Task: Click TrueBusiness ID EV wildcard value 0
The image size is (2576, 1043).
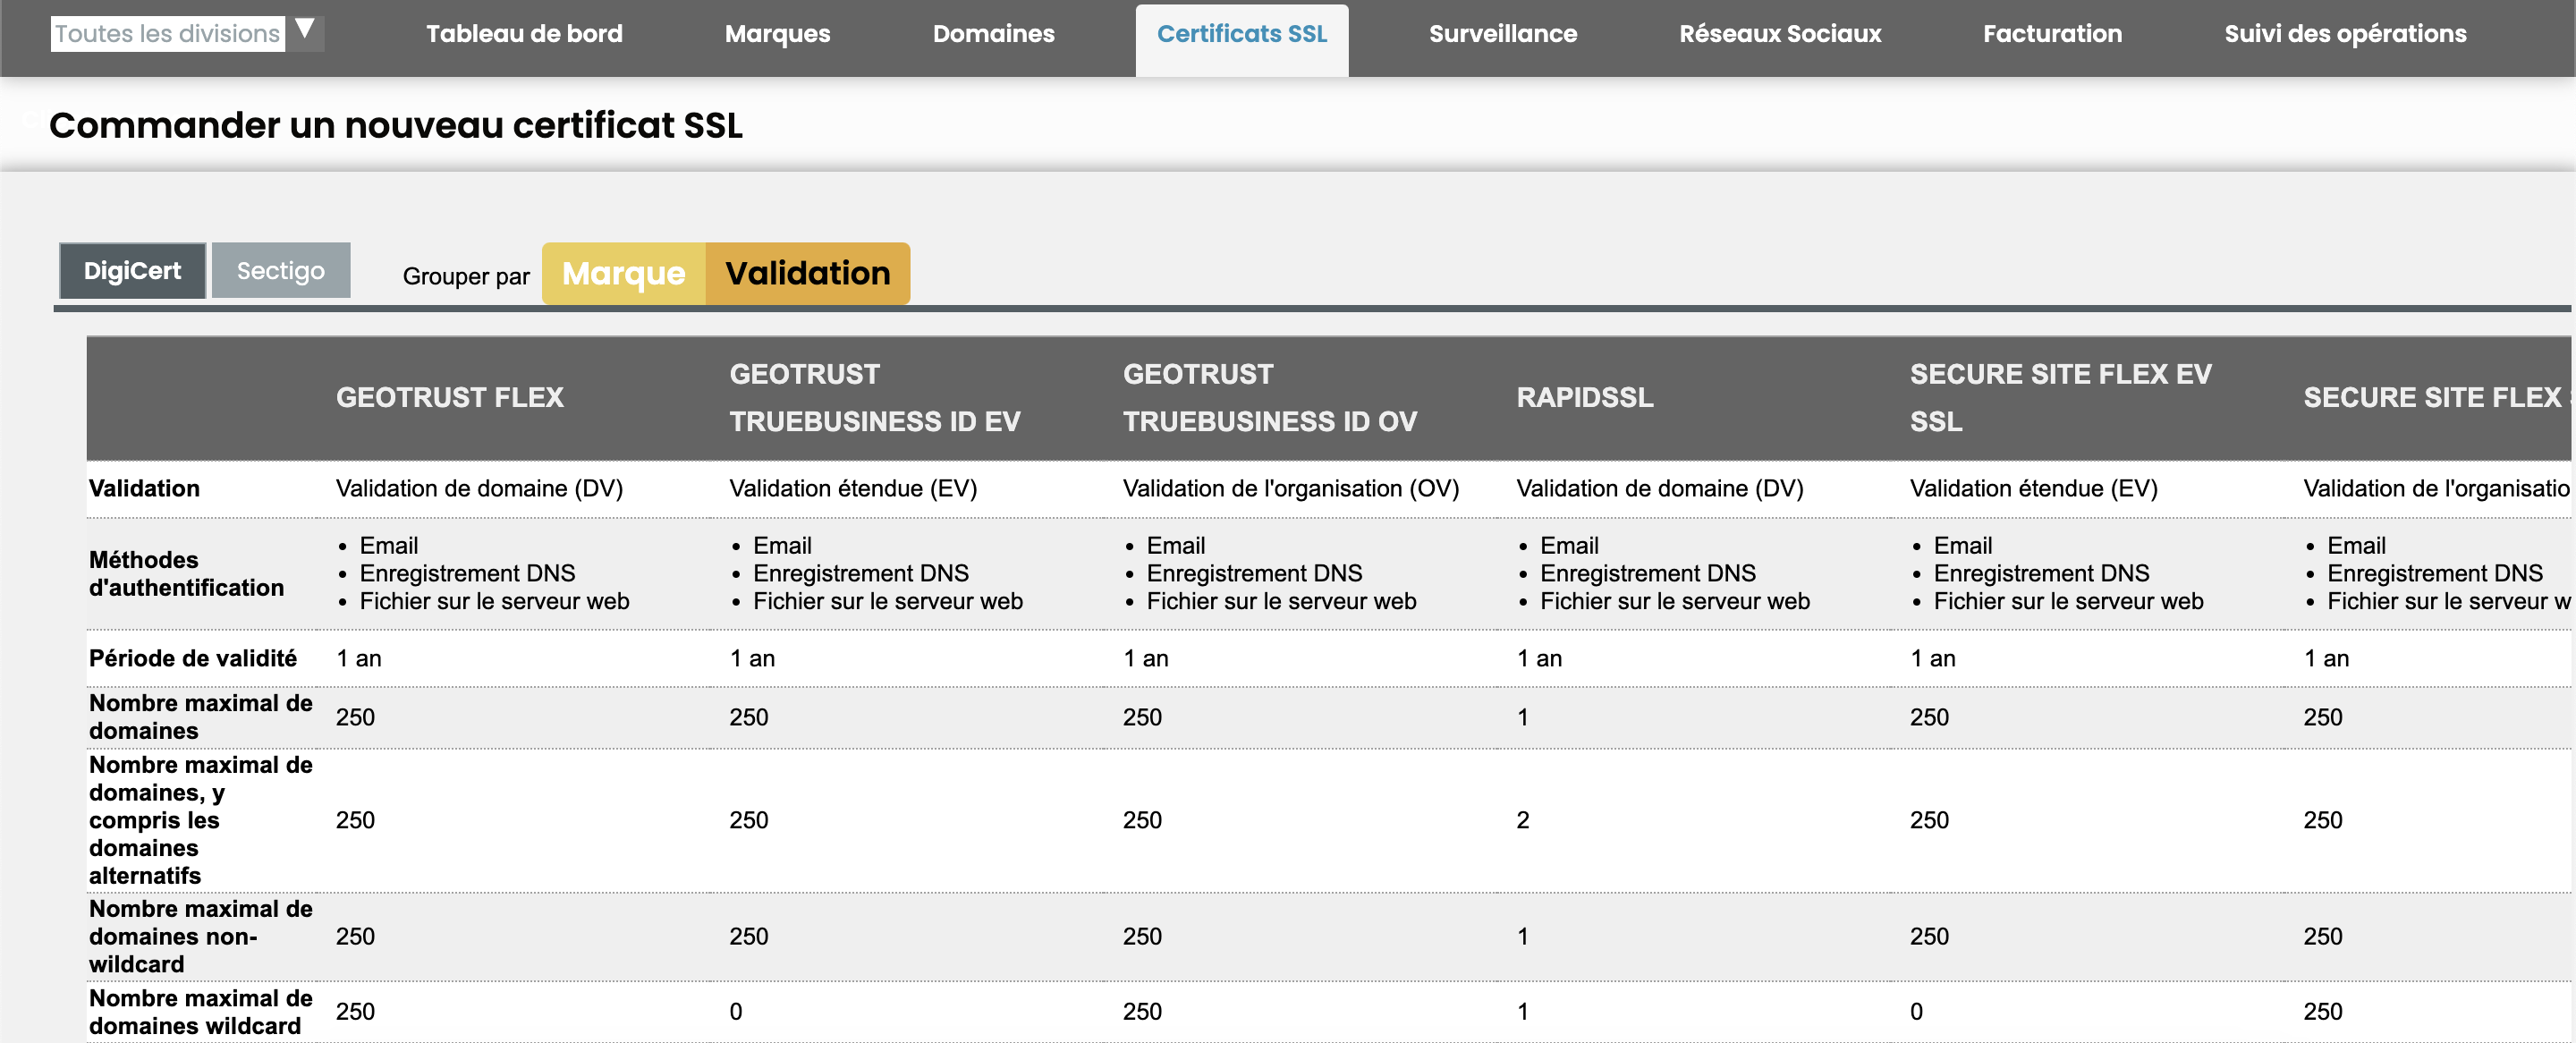Action: 735,1011
